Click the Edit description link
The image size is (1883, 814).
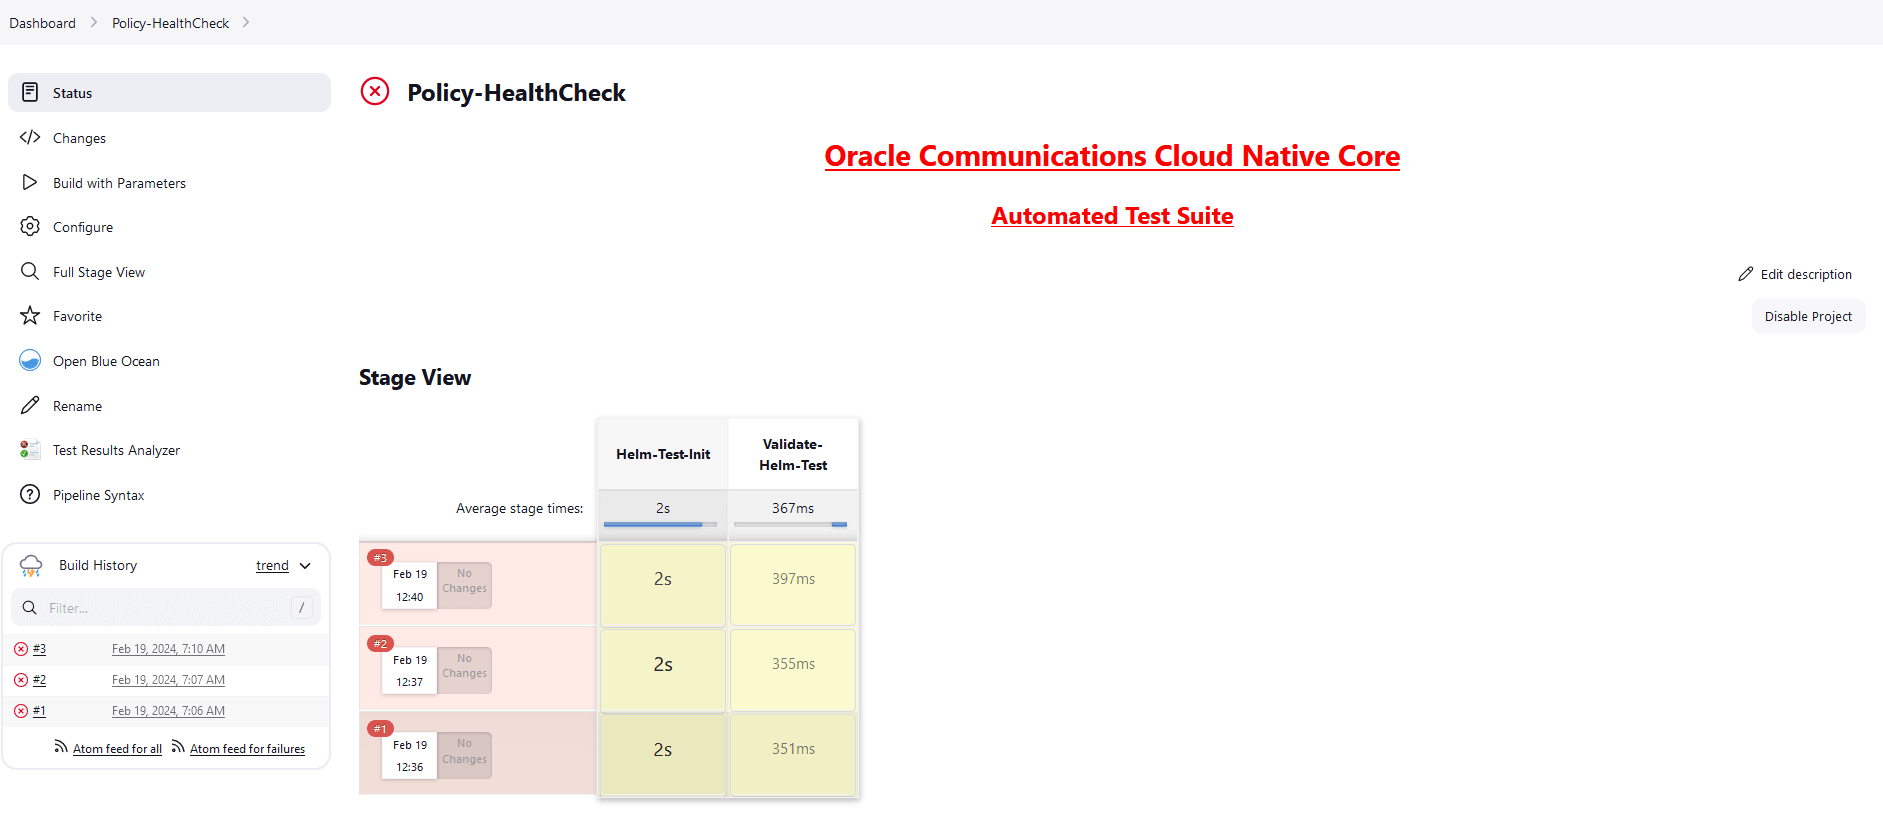pyautogui.click(x=1795, y=274)
